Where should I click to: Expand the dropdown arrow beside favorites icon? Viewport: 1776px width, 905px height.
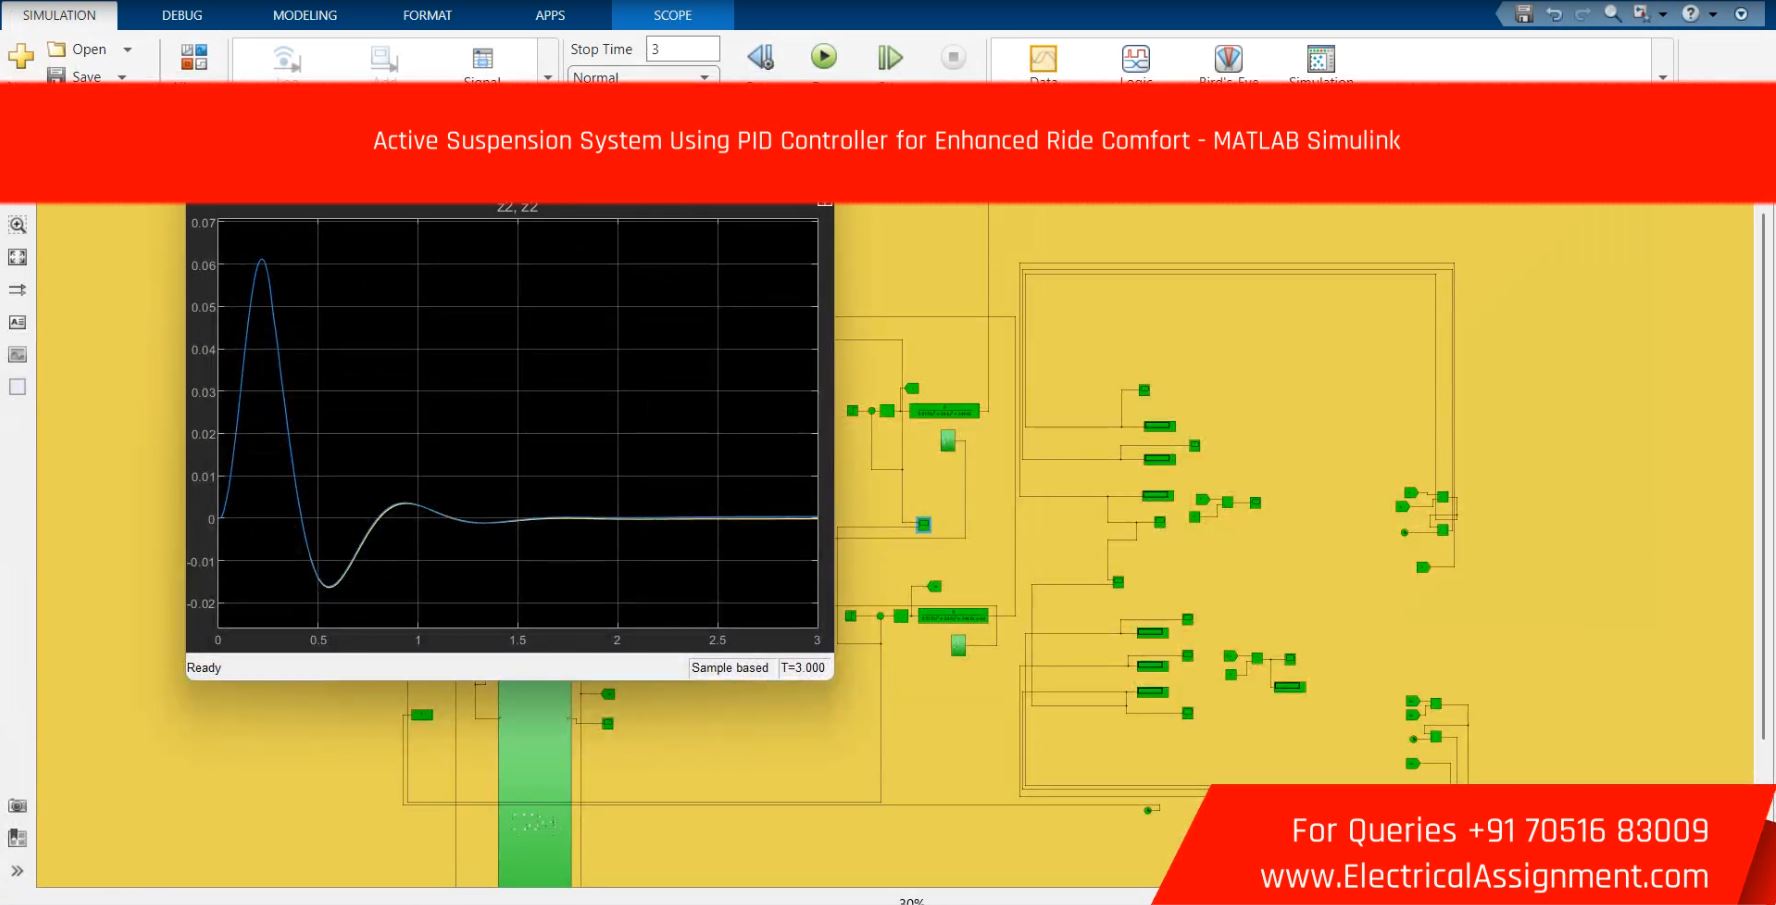pos(1663,15)
